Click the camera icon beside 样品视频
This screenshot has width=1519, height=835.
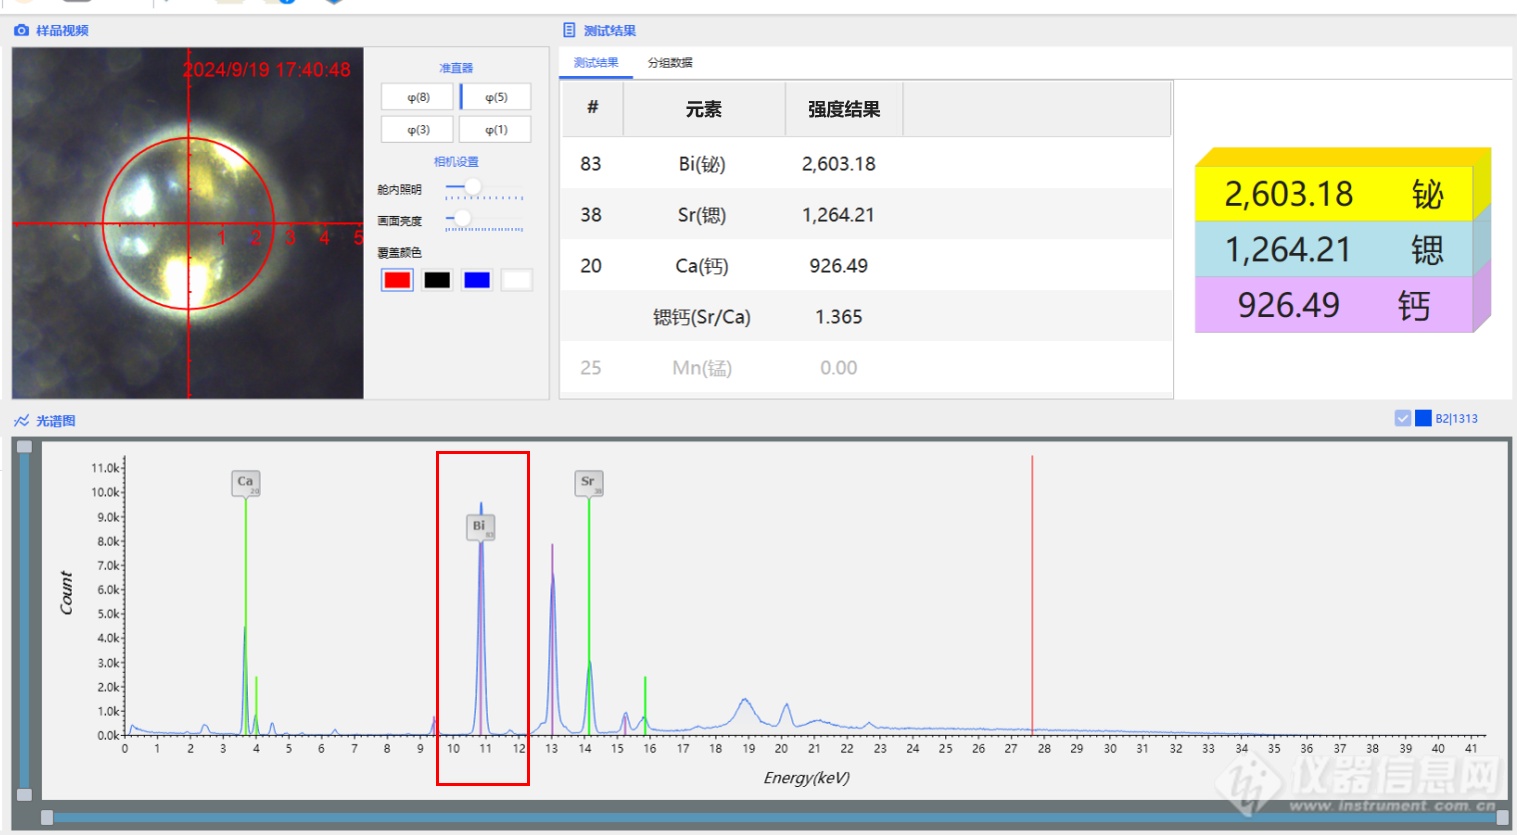coord(21,30)
